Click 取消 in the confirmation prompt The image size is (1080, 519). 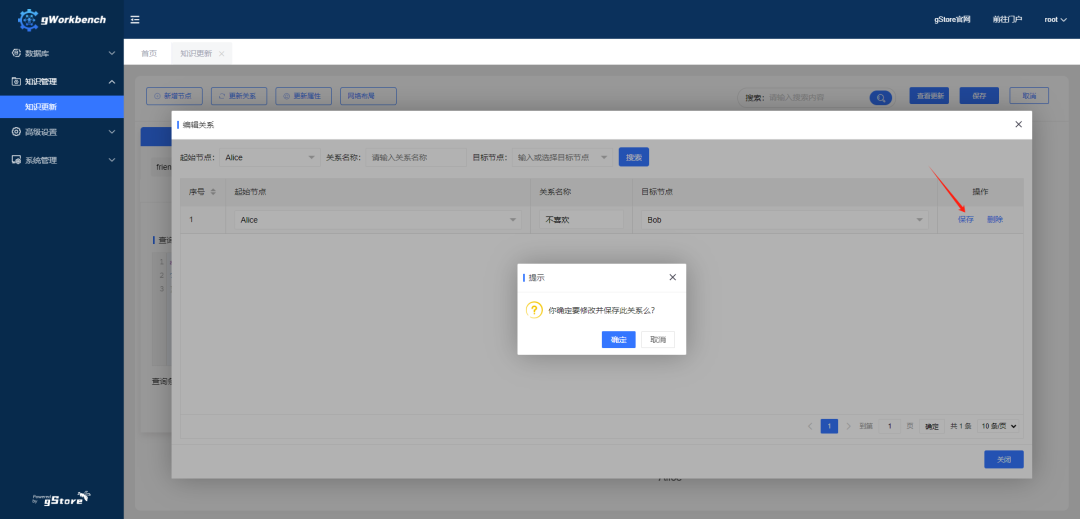658,339
